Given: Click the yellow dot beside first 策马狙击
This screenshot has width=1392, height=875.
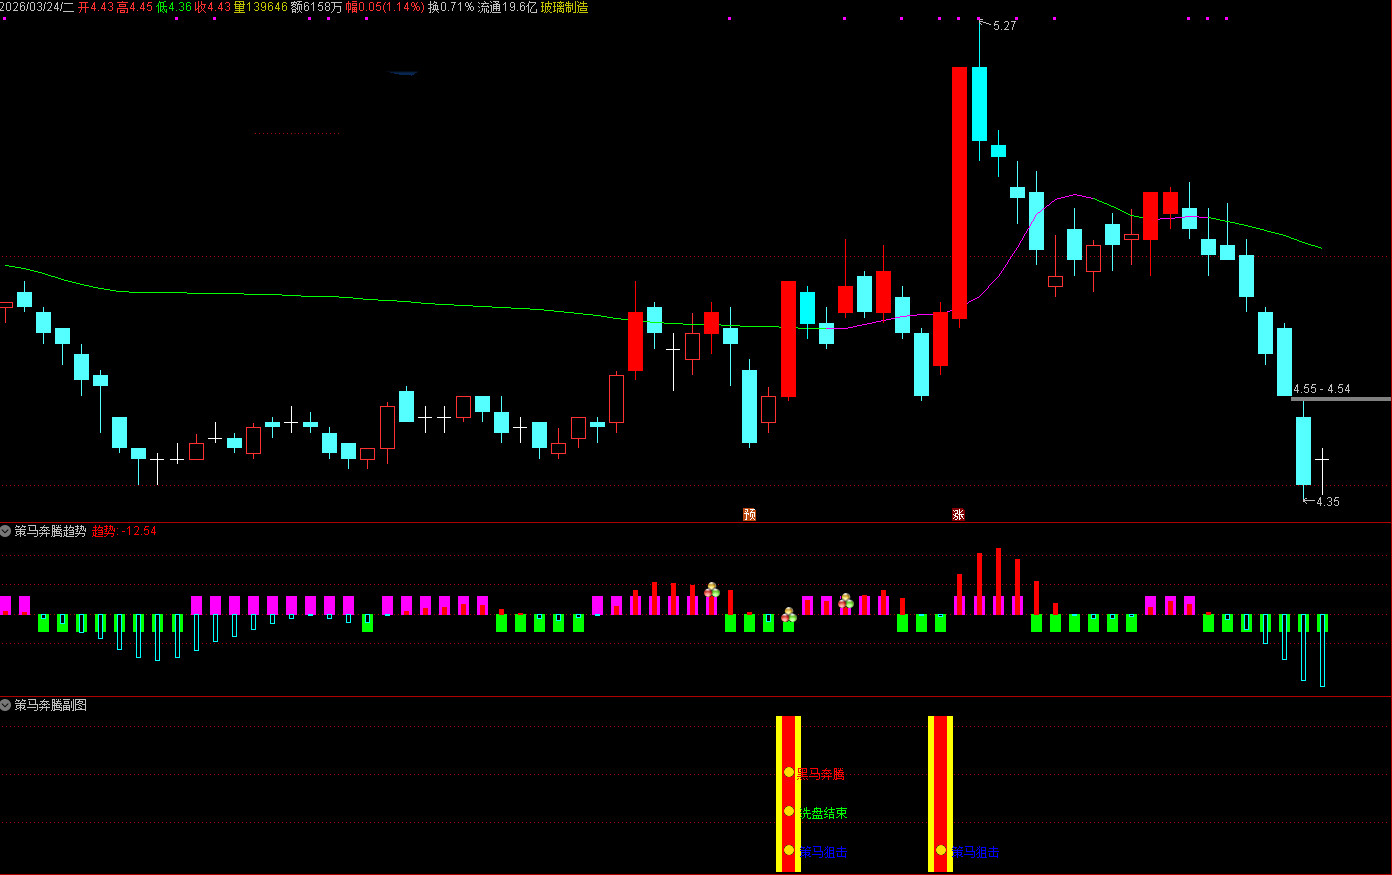Looking at the screenshot, I should click(x=789, y=850).
